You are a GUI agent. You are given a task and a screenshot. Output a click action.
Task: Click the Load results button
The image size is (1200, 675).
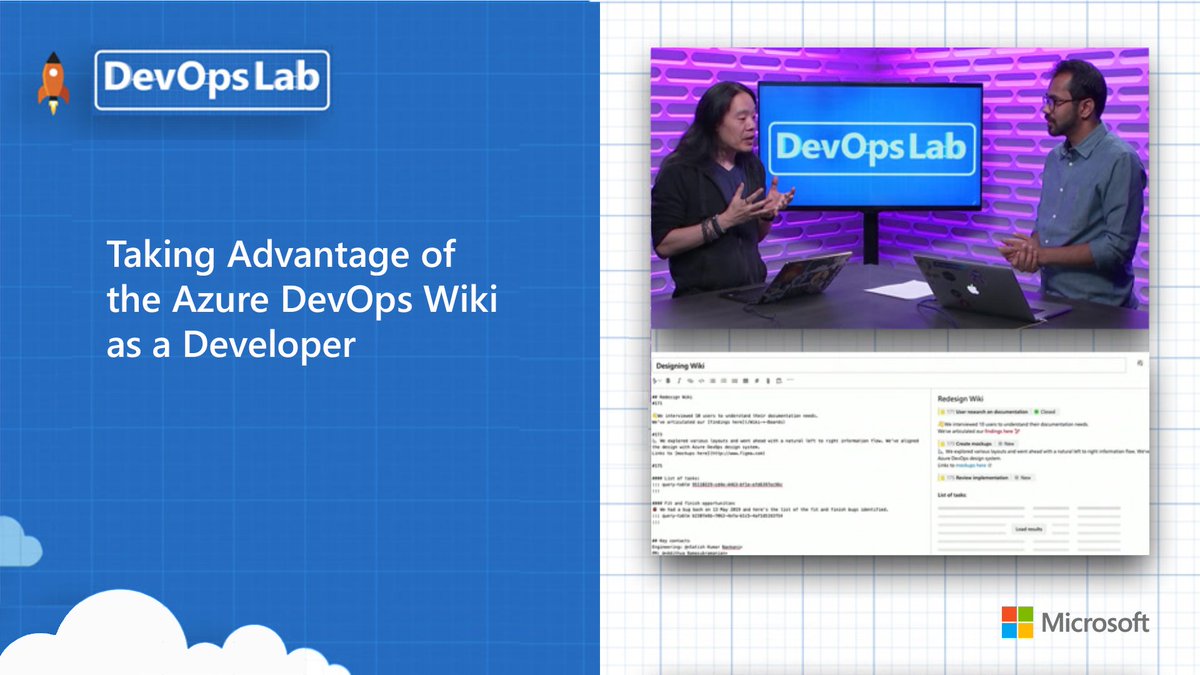(1028, 528)
